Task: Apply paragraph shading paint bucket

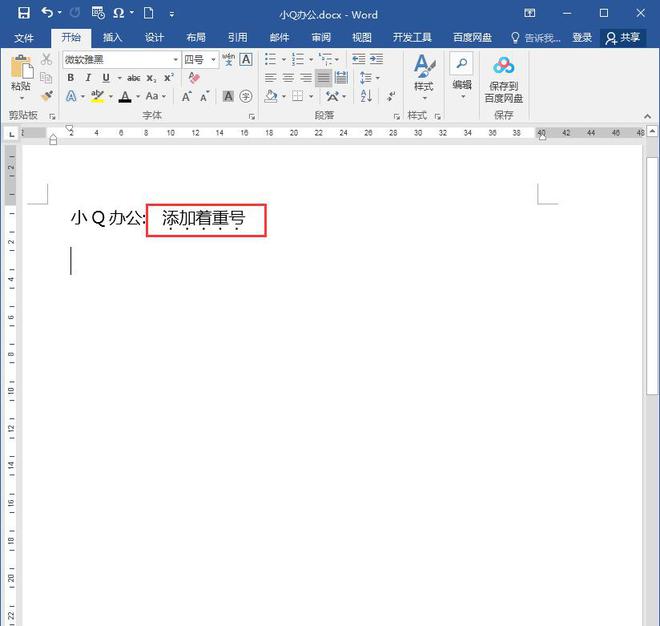Action: (271, 96)
